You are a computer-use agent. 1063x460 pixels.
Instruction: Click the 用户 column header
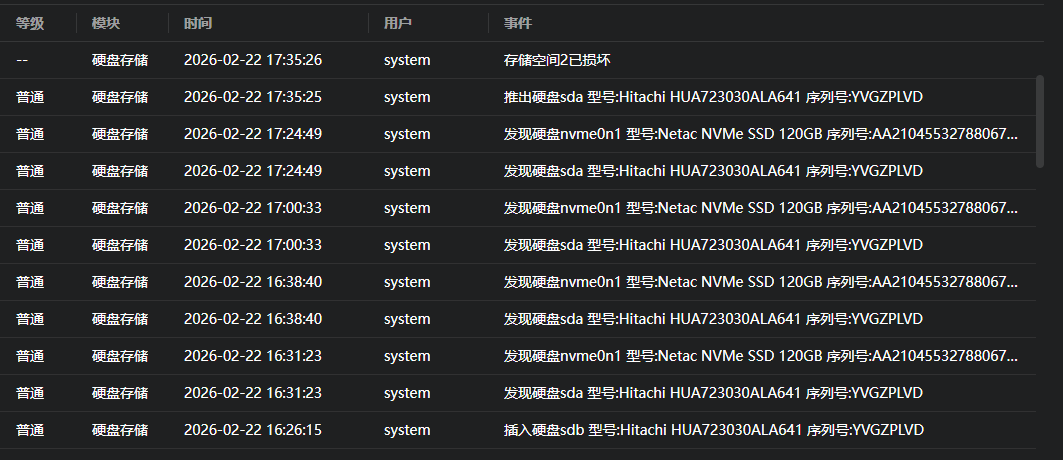398,22
